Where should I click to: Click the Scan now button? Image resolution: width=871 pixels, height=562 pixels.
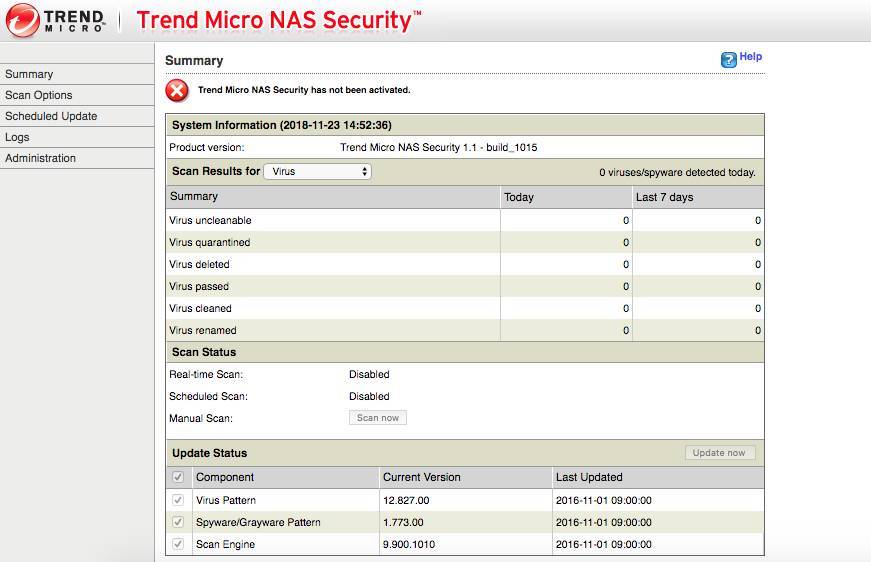pyautogui.click(x=378, y=418)
